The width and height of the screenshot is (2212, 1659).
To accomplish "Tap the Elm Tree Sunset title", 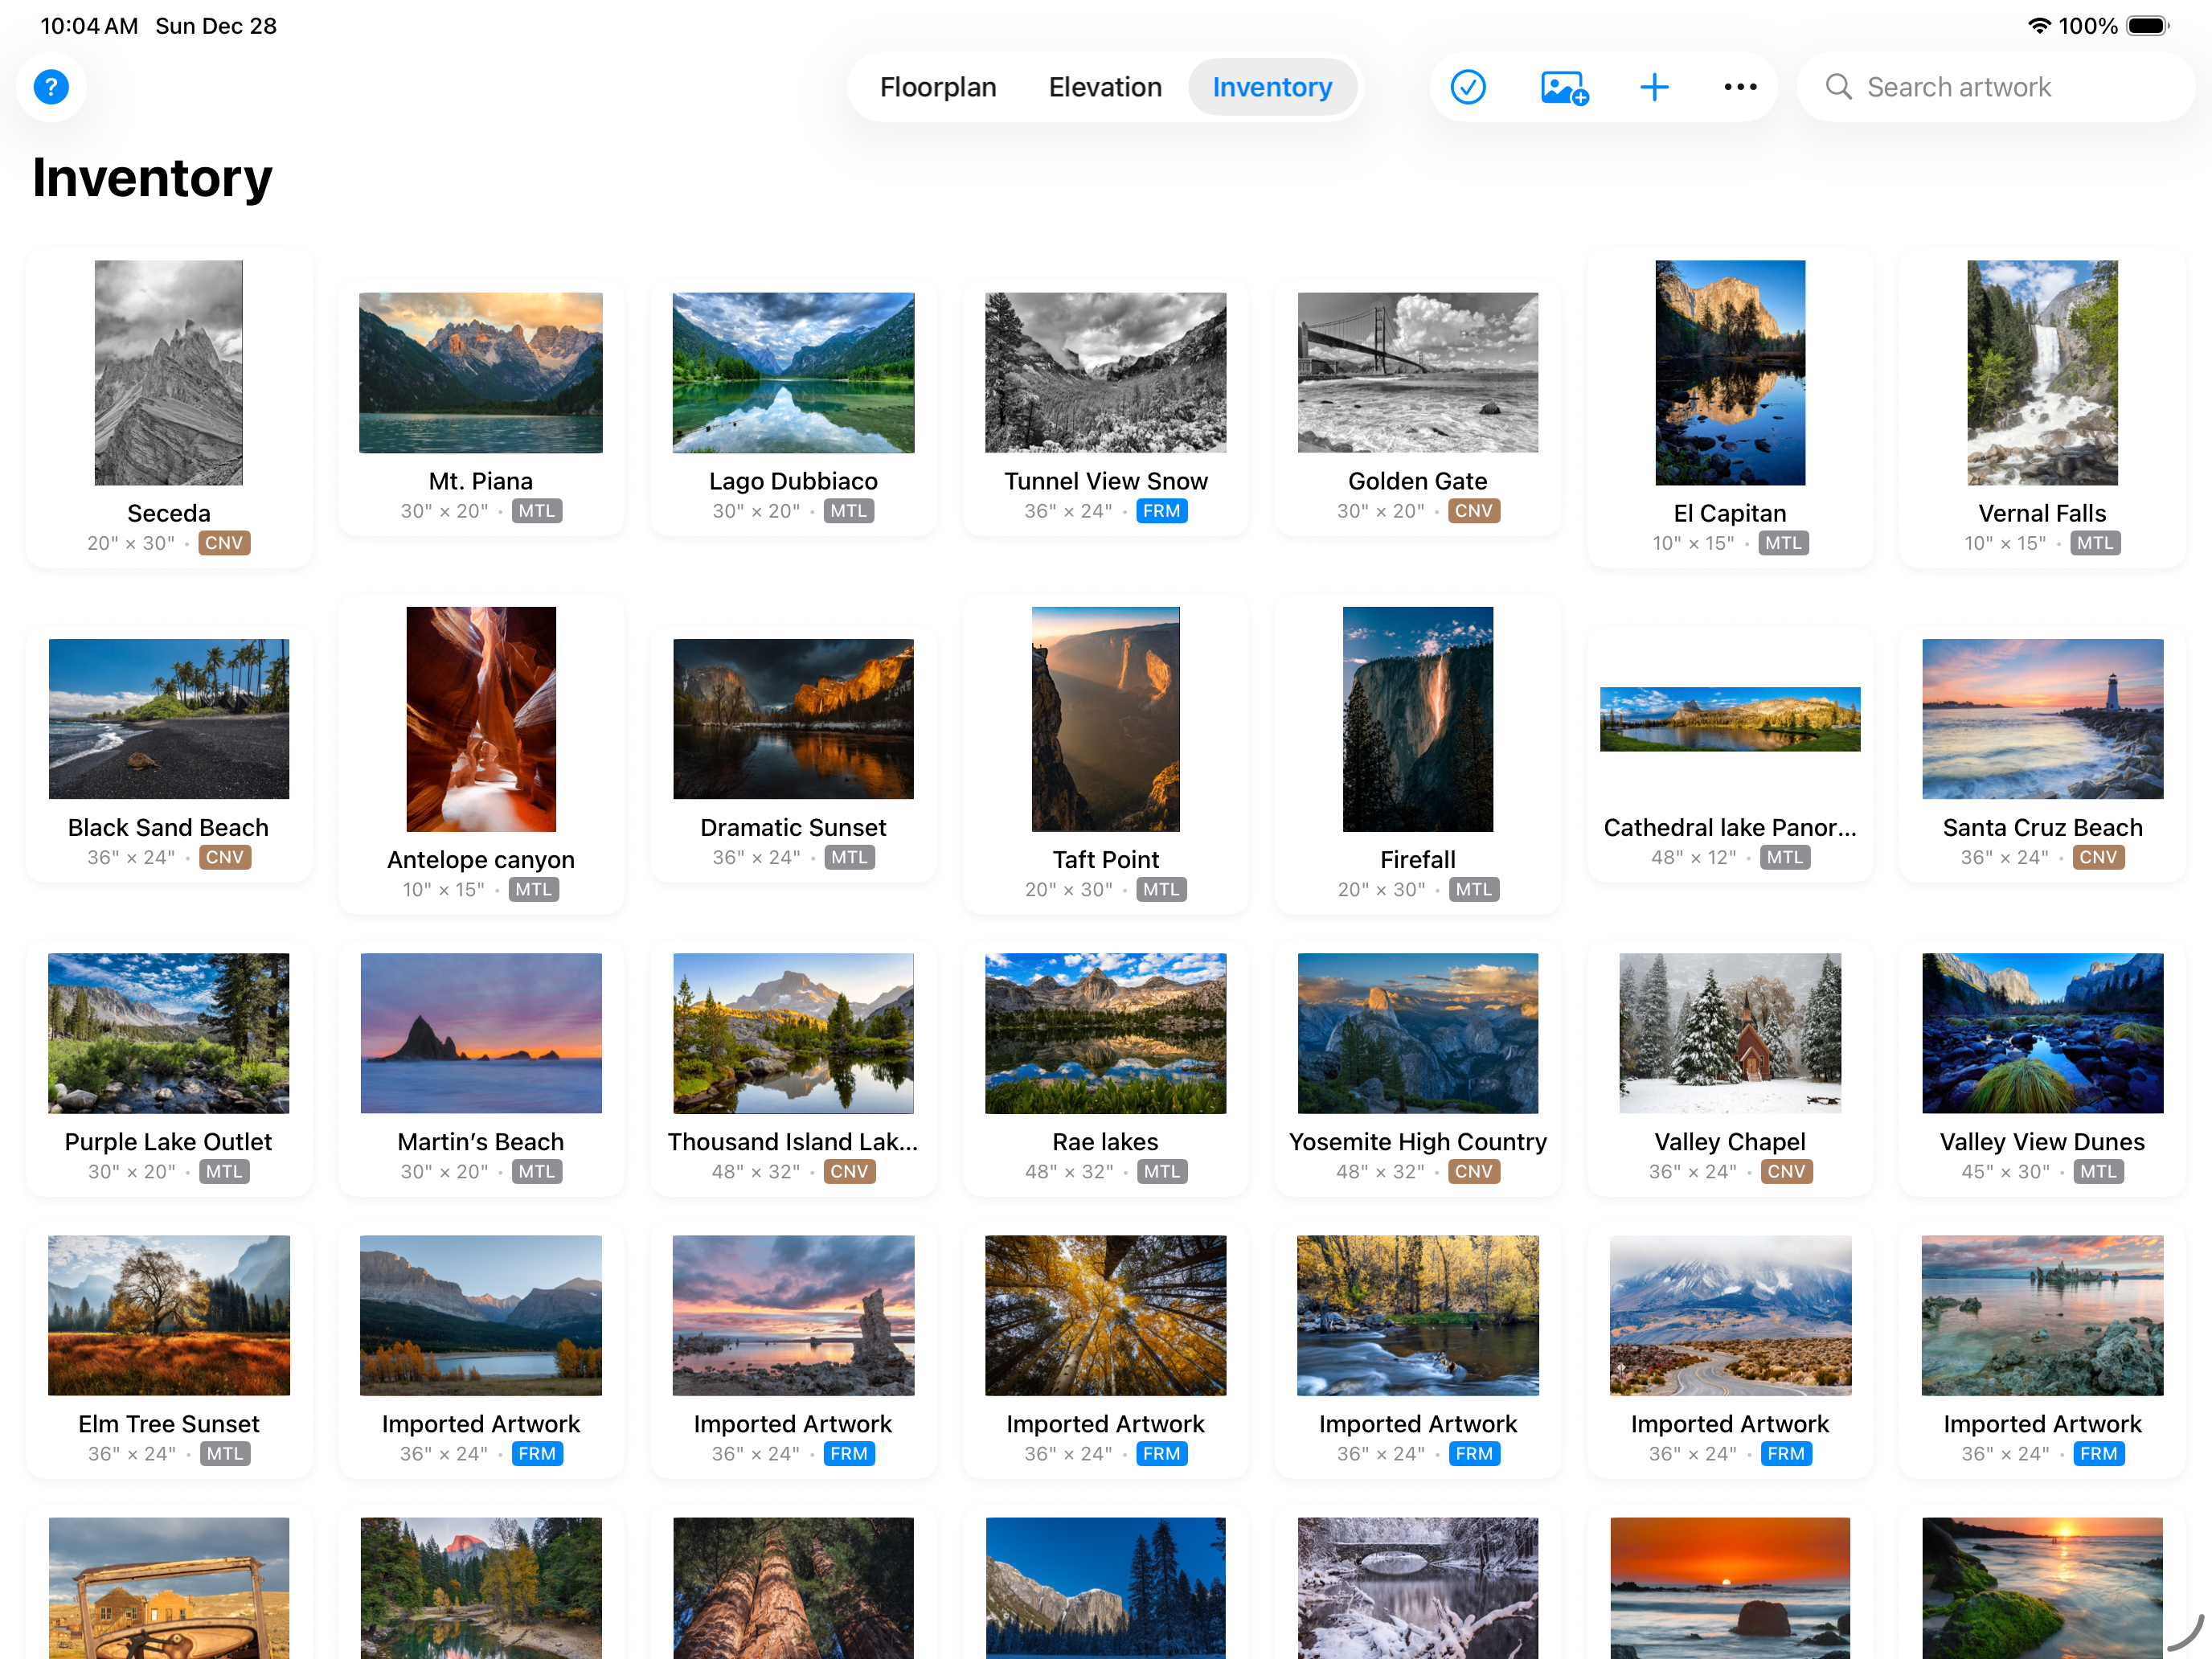I will (168, 1423).
